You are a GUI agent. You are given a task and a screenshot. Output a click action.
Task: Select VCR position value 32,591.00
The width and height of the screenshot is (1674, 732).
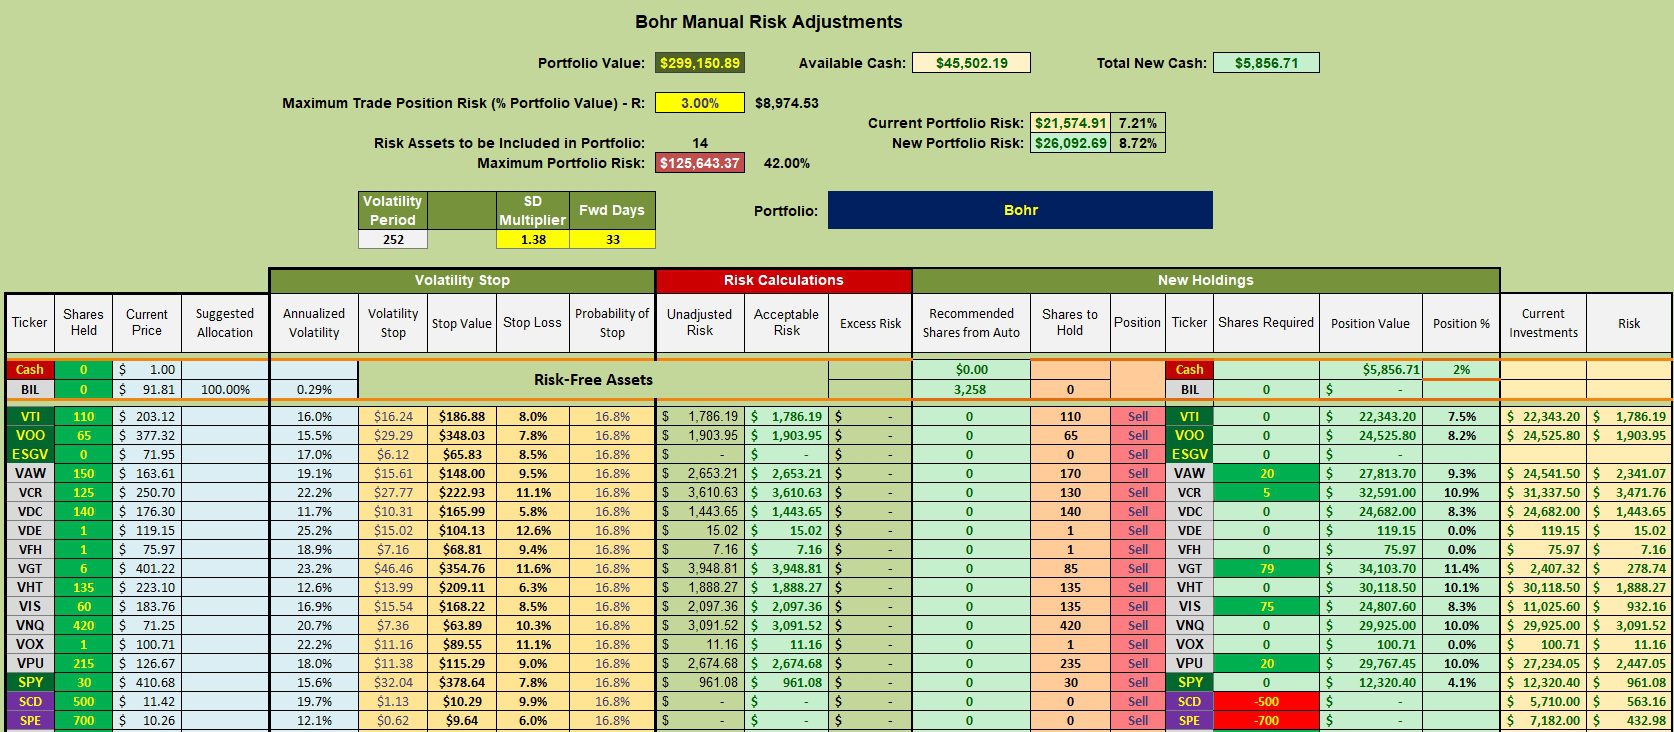pos(1370,493)
